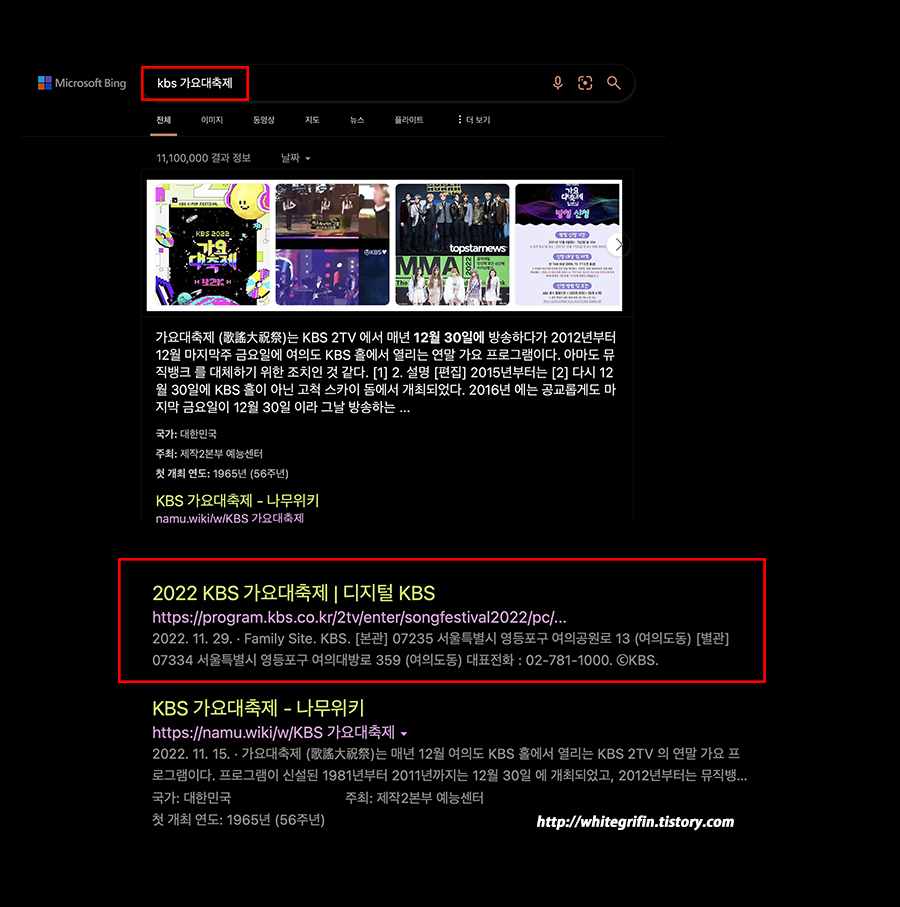
Task: Open 2022 KBS 가요대축제 | 디지털 KBS result
Action: pyautogui.click(x=293, y=593)
